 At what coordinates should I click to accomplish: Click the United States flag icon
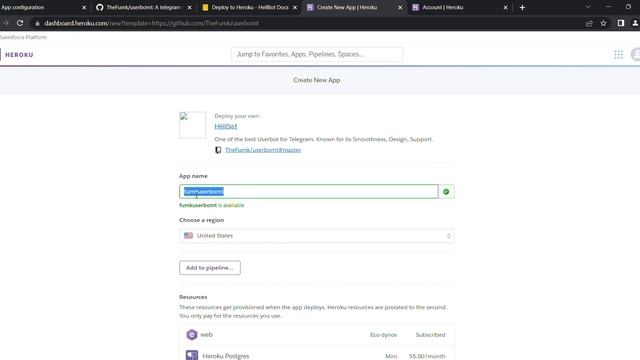[x=188, y=236]
